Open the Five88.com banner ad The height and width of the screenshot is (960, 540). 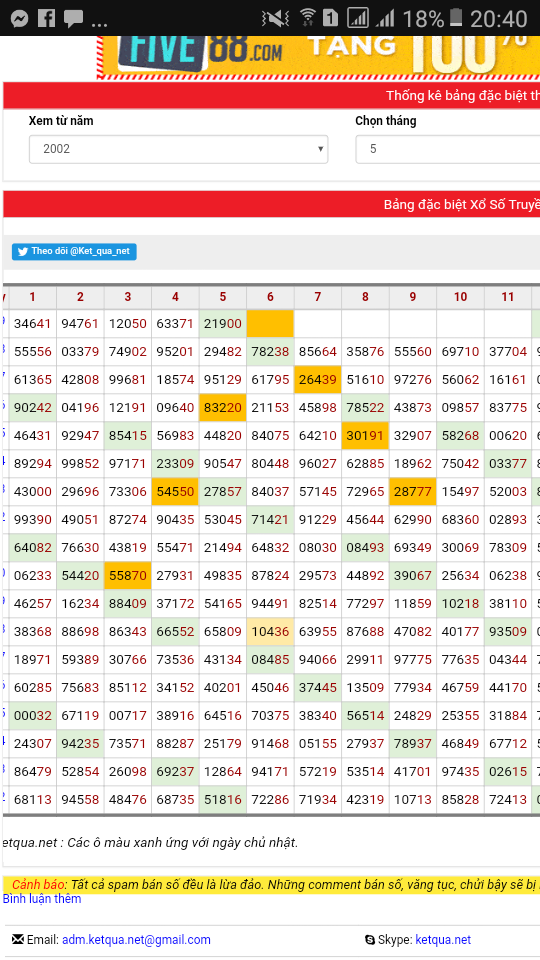click(x=318, y=56)
